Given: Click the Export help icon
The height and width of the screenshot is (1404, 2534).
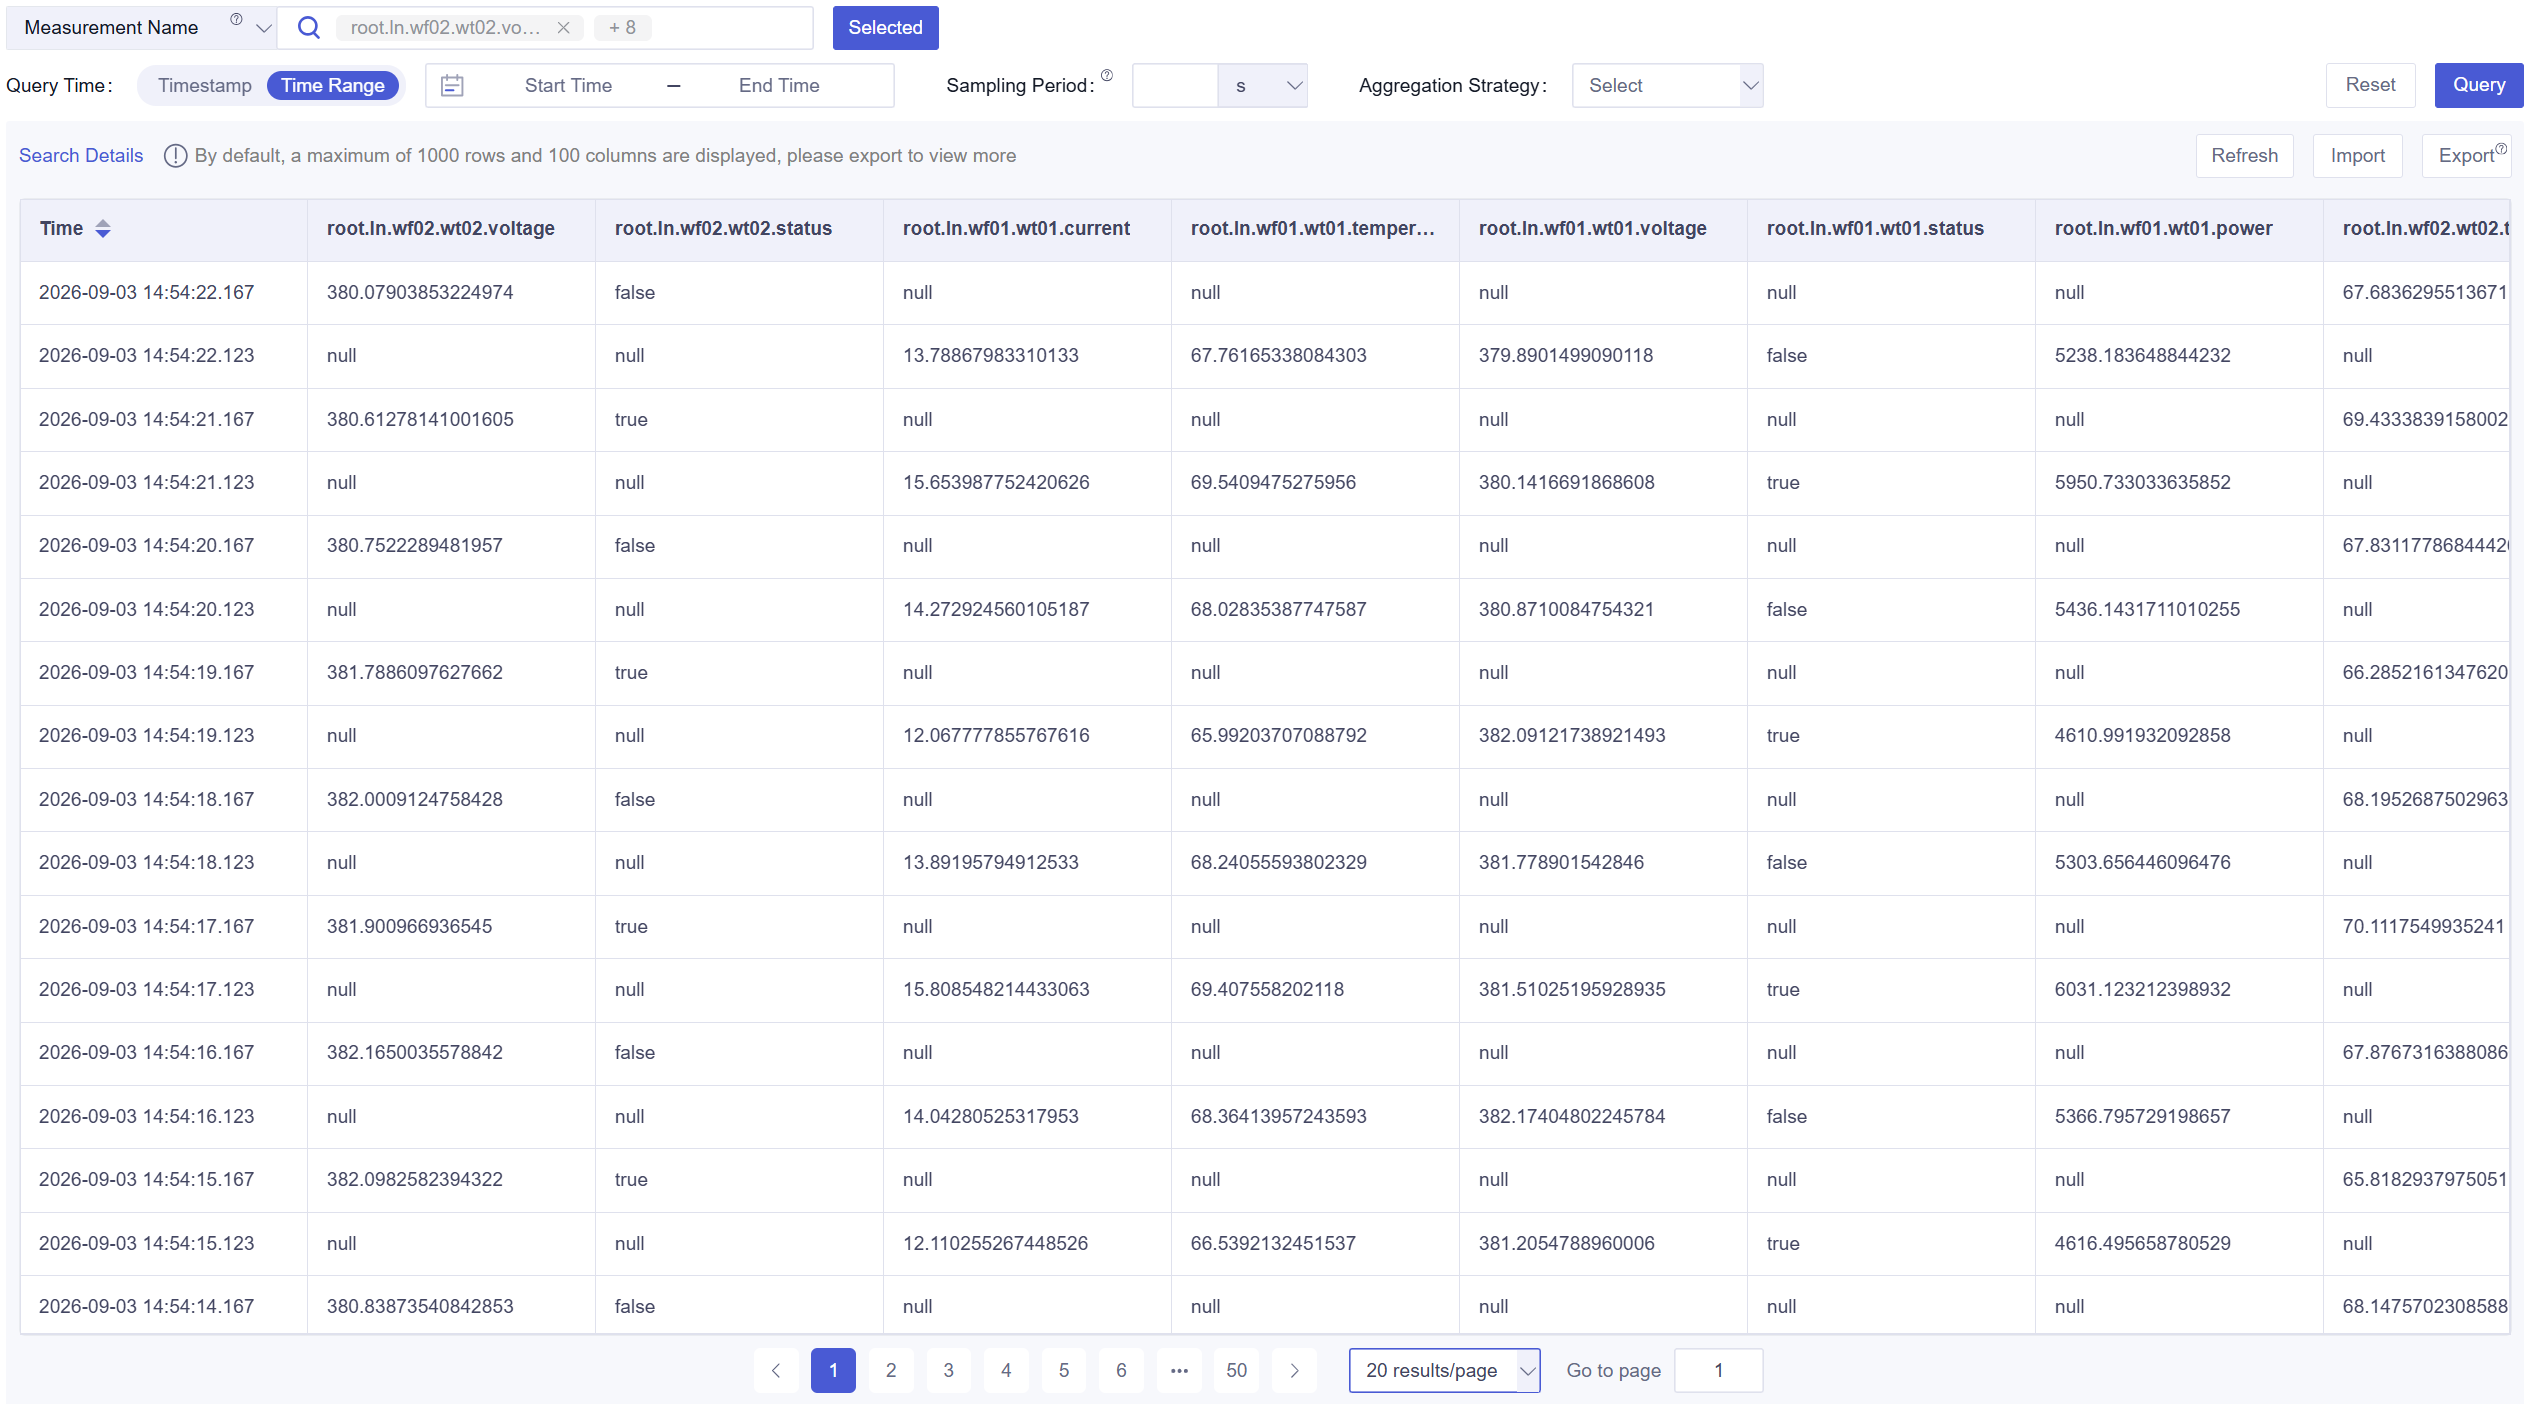Looking at the screenshot, I should tap(2500, 149).
